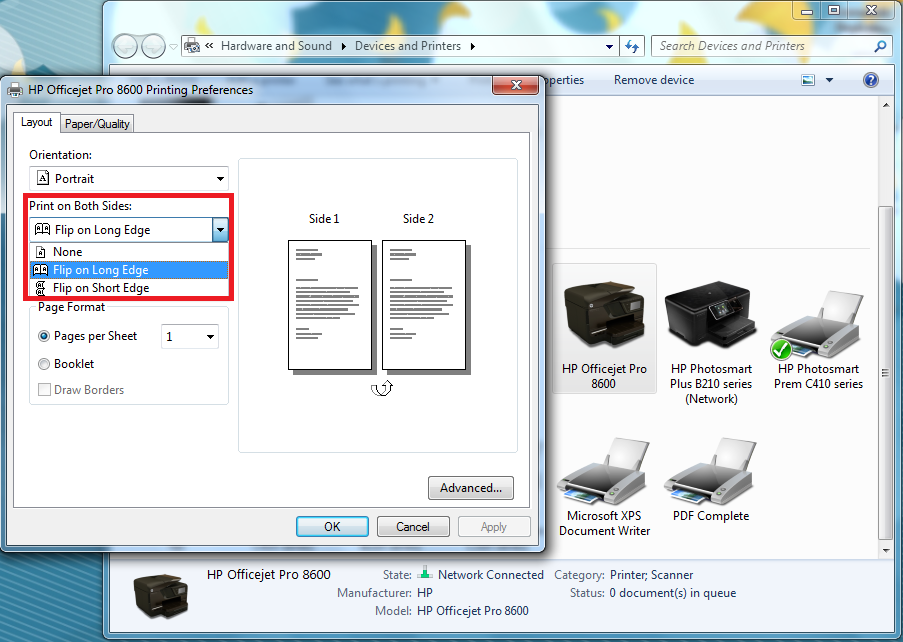
Task: Click the vertical scrollbar thumb in Devices window
Action: [886, 373]
